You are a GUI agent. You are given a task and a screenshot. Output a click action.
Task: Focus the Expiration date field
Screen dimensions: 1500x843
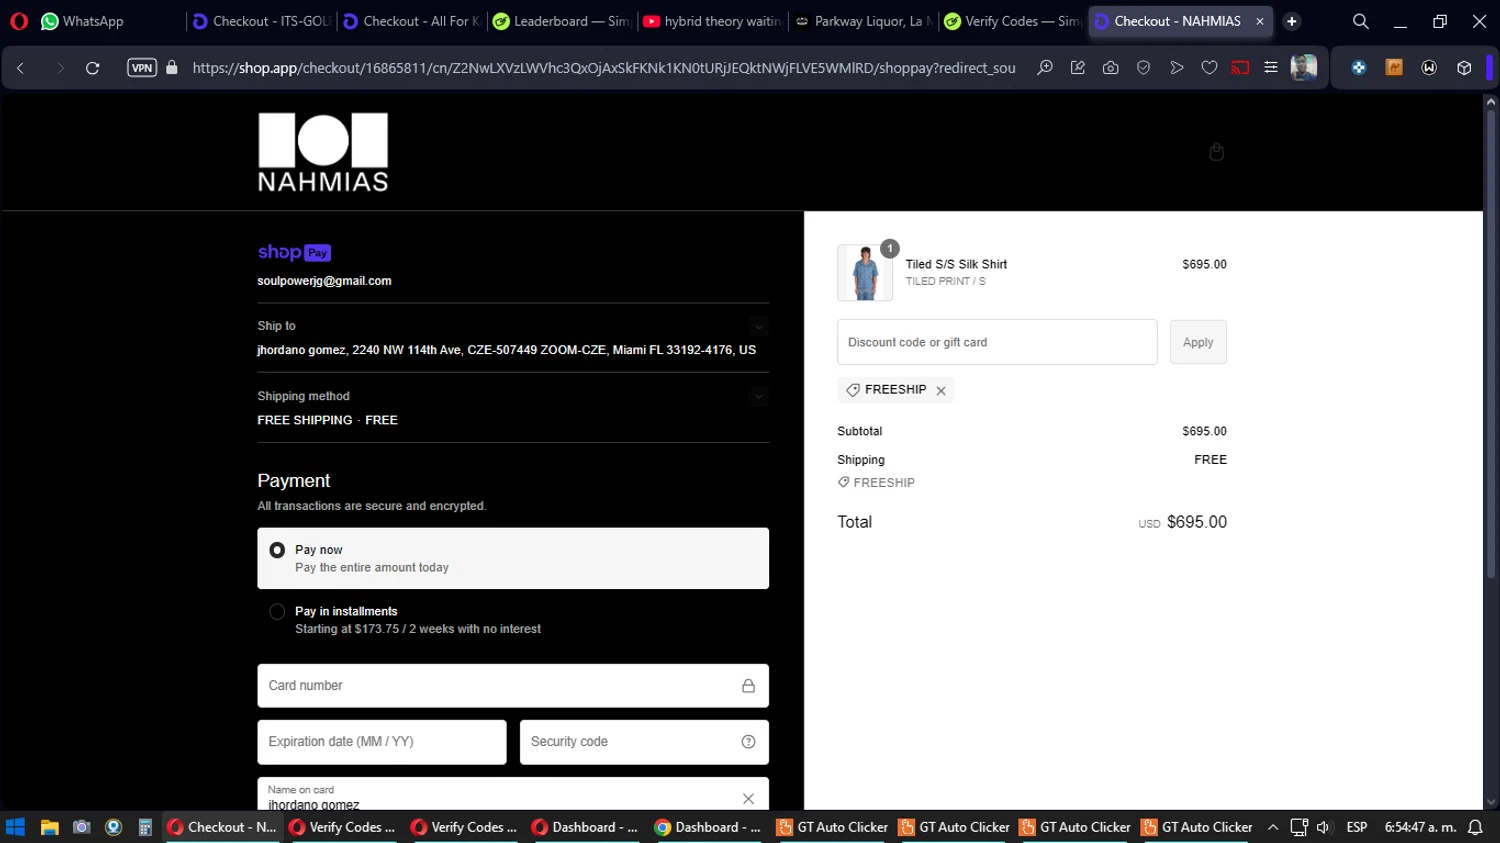[x=382, y=742]
